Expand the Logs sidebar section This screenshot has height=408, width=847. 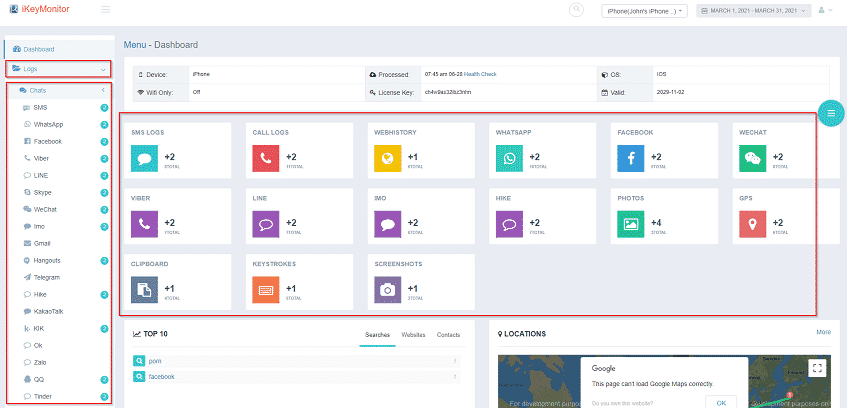(58, 69)
